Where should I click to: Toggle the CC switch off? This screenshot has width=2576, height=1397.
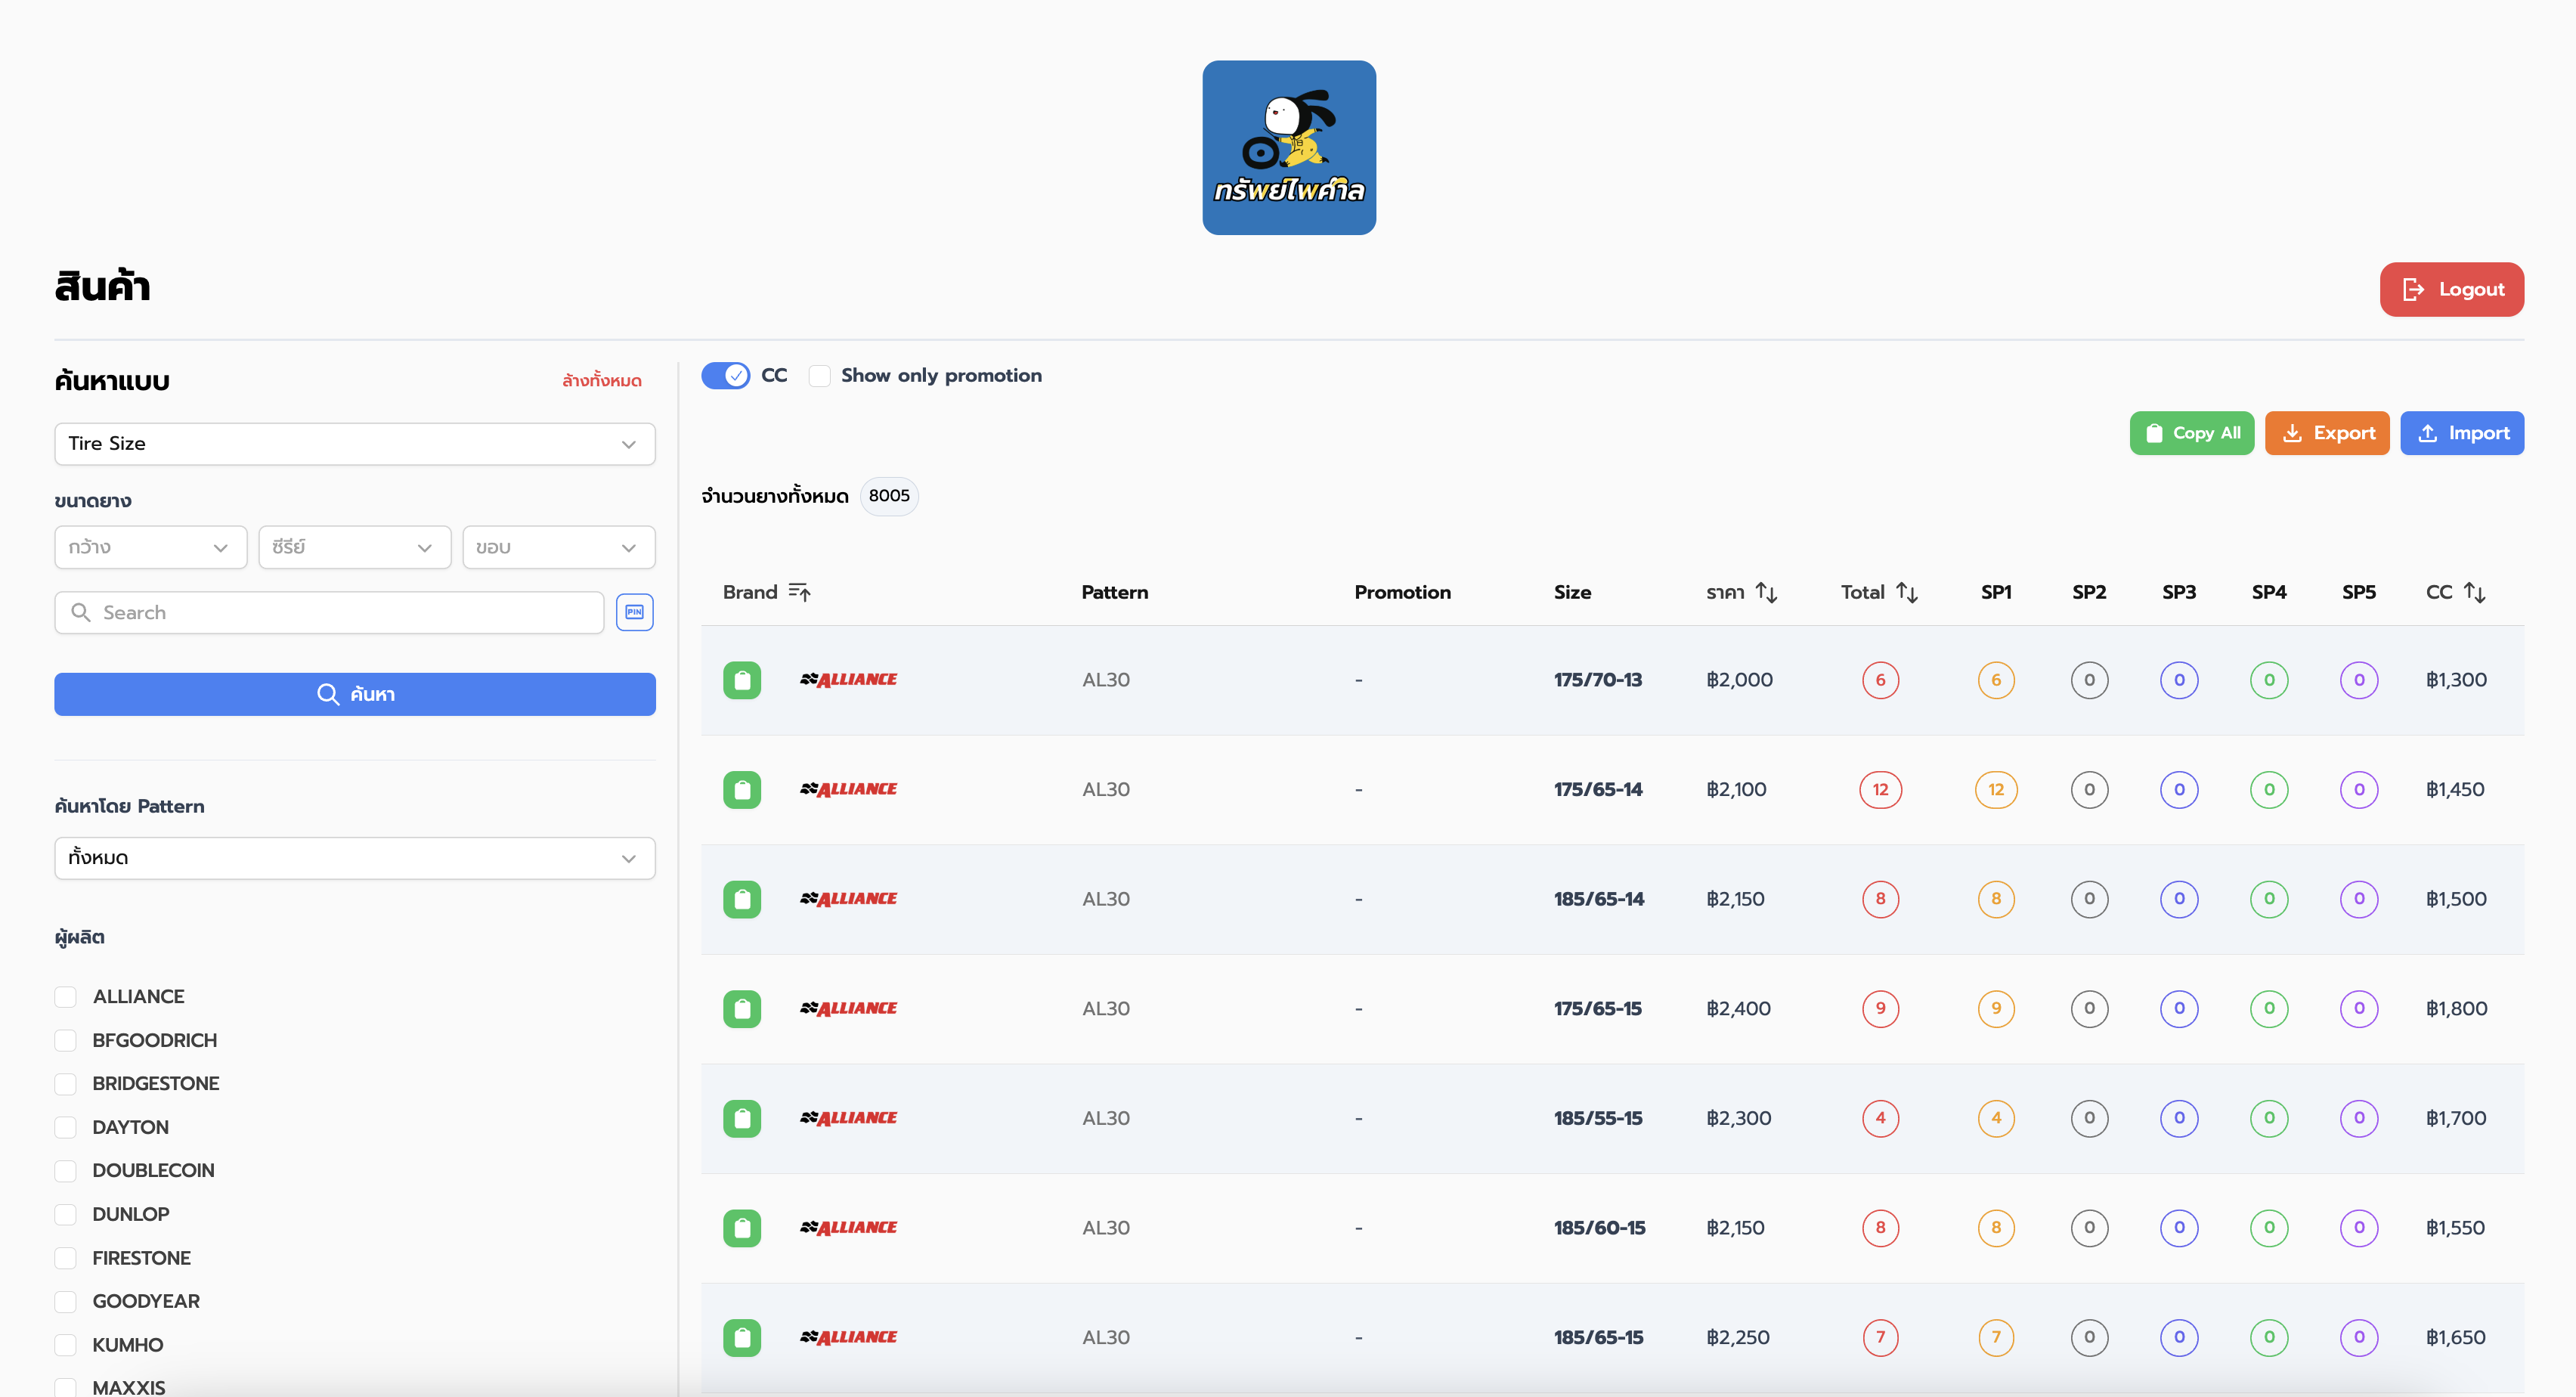725,375
